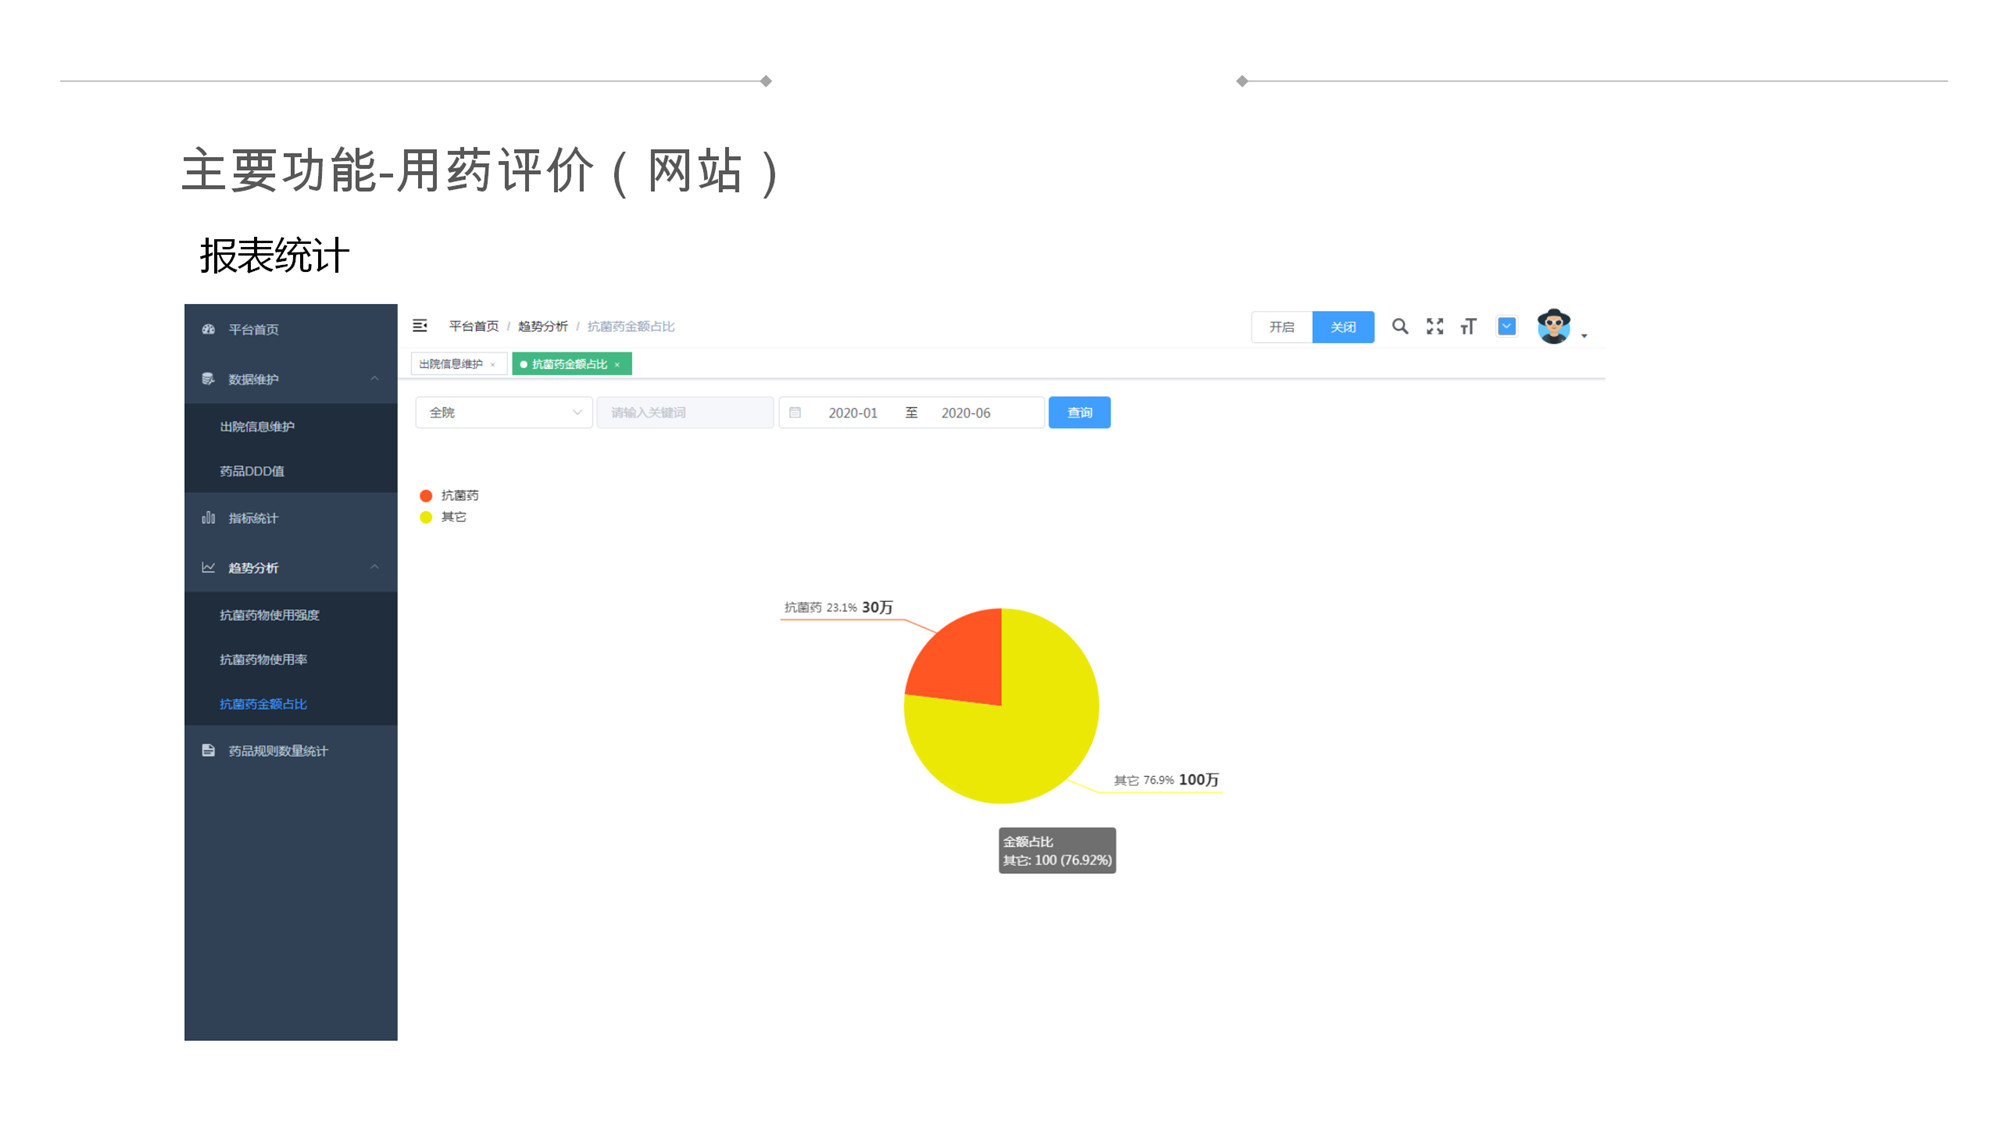Screen dimensions: 2000x1125
Task: Close the 出院信息维护 tab
Action: (493, 365)
